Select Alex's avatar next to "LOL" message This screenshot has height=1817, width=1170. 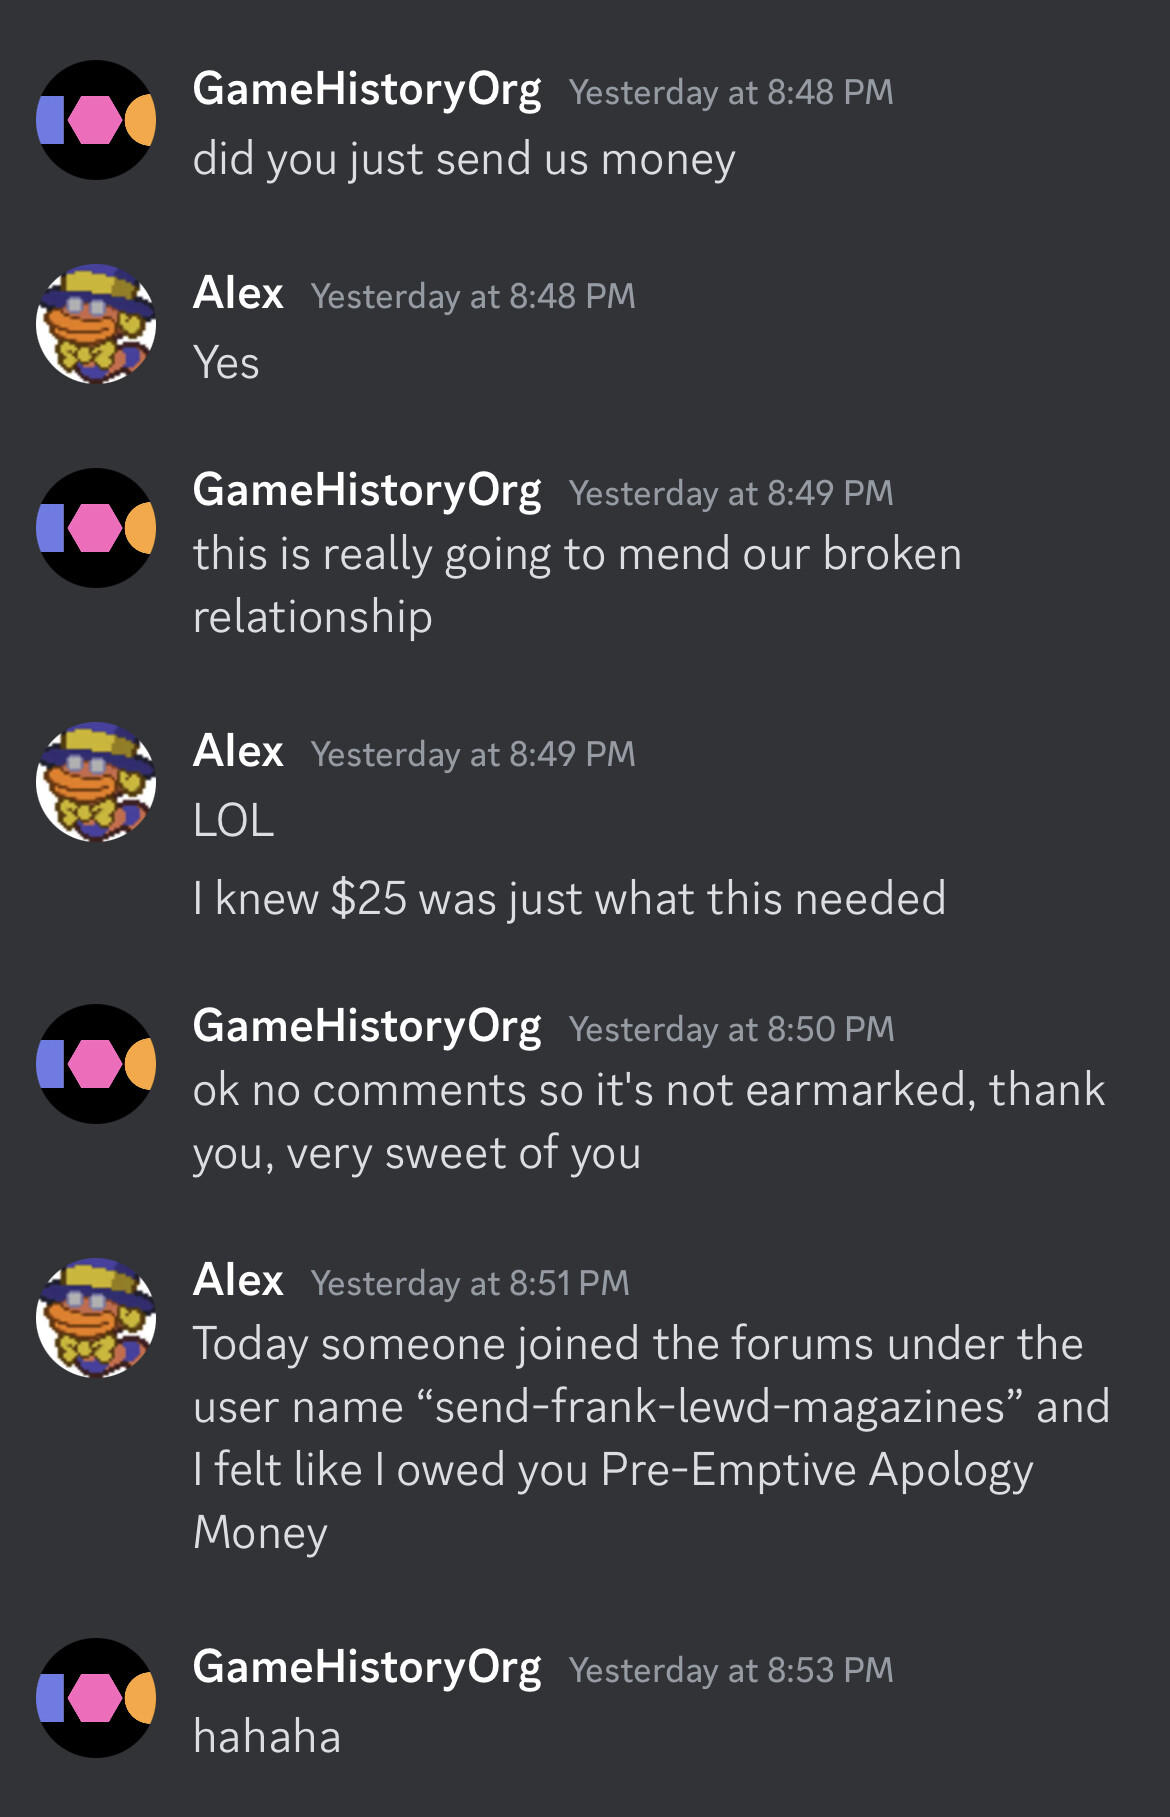[96, 782]
